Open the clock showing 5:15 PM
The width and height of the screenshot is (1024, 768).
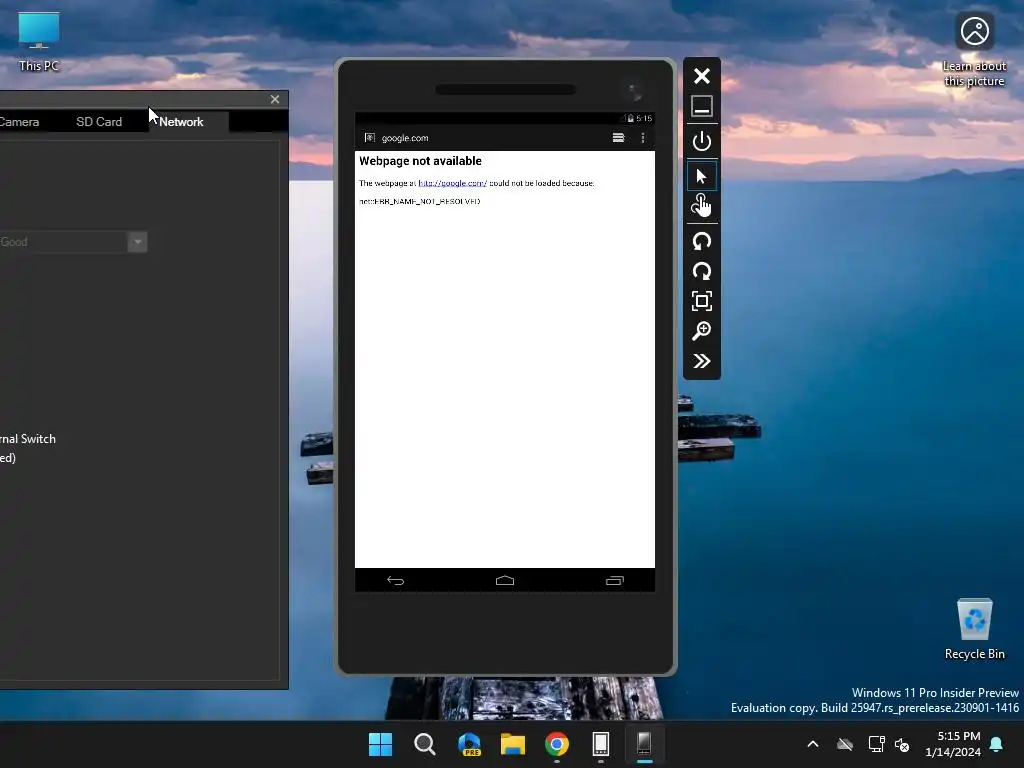(x=953, y=744)
